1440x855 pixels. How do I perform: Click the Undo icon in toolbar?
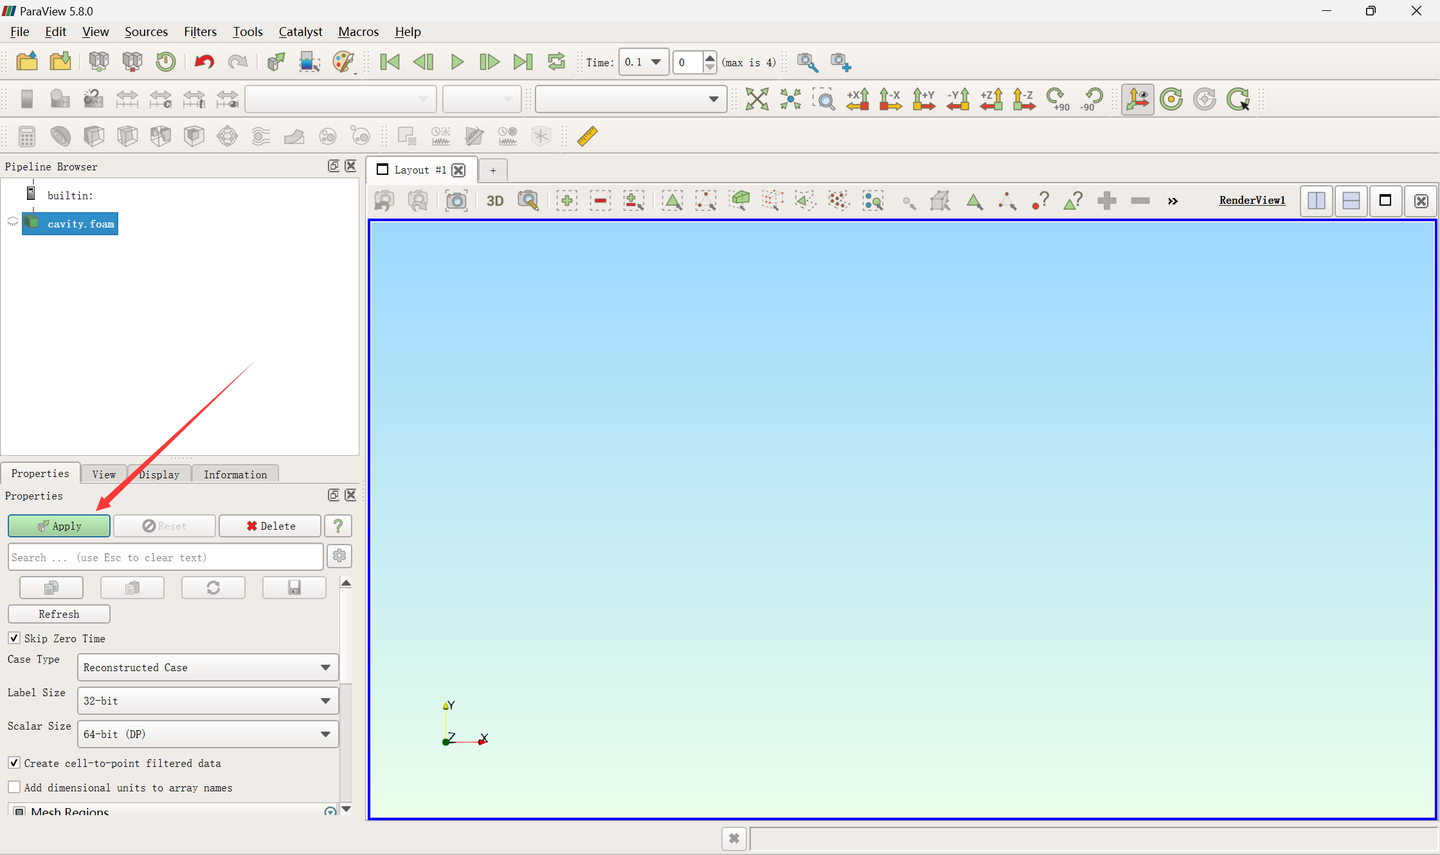pos(204,62)
